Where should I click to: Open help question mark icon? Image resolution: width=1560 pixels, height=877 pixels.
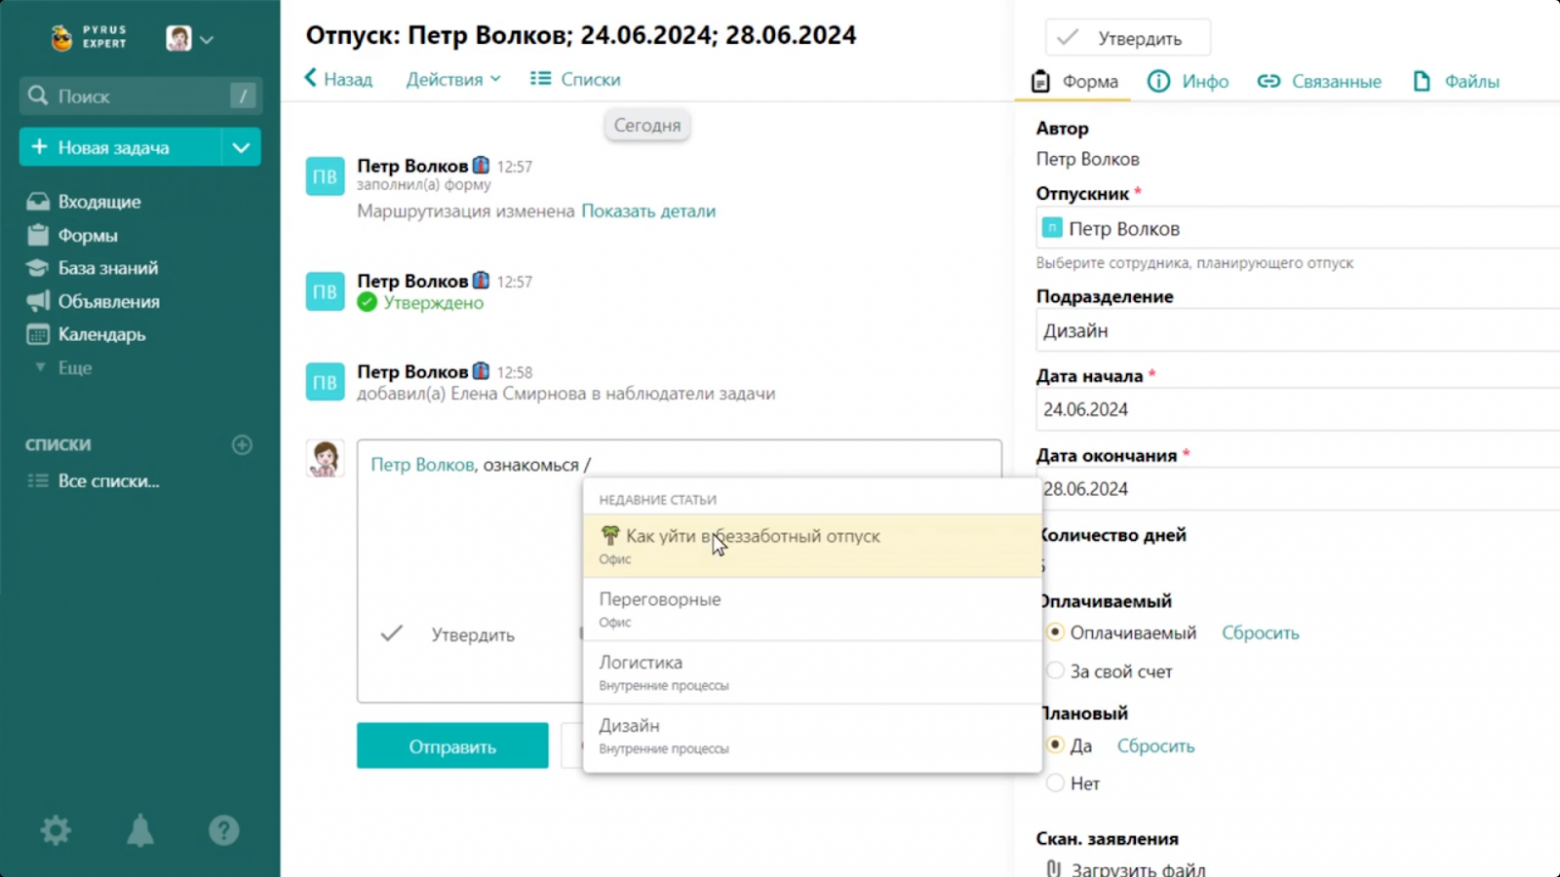pos(223,830)
